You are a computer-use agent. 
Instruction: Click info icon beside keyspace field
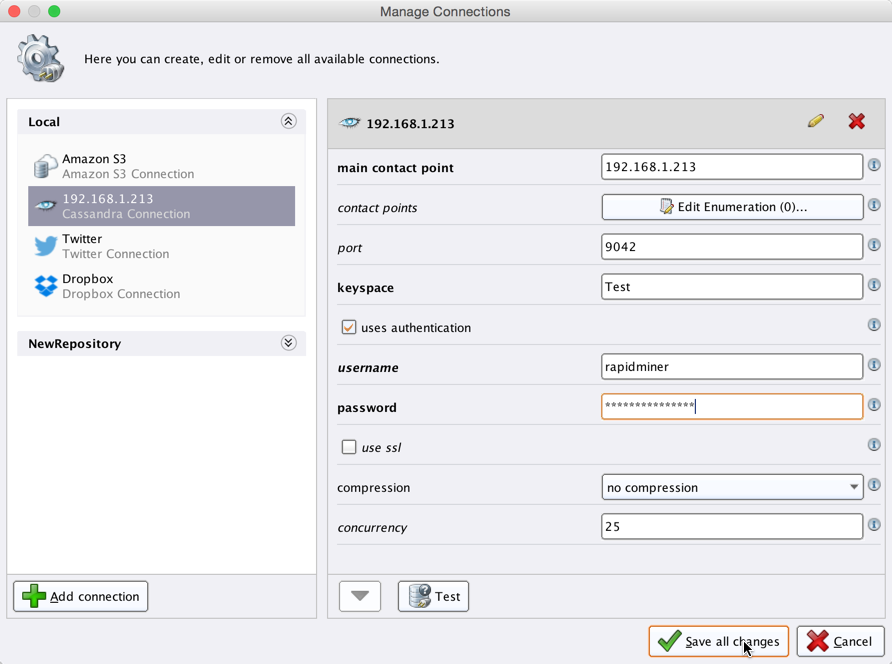pos(874,286)
